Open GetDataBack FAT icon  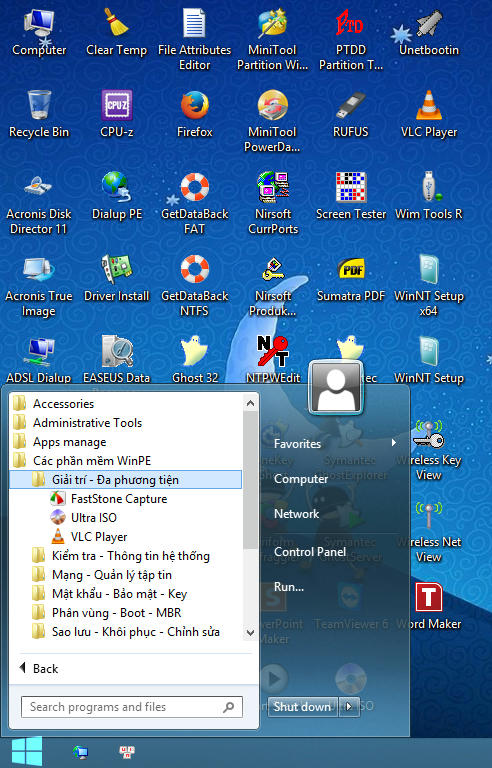(195, 204)
